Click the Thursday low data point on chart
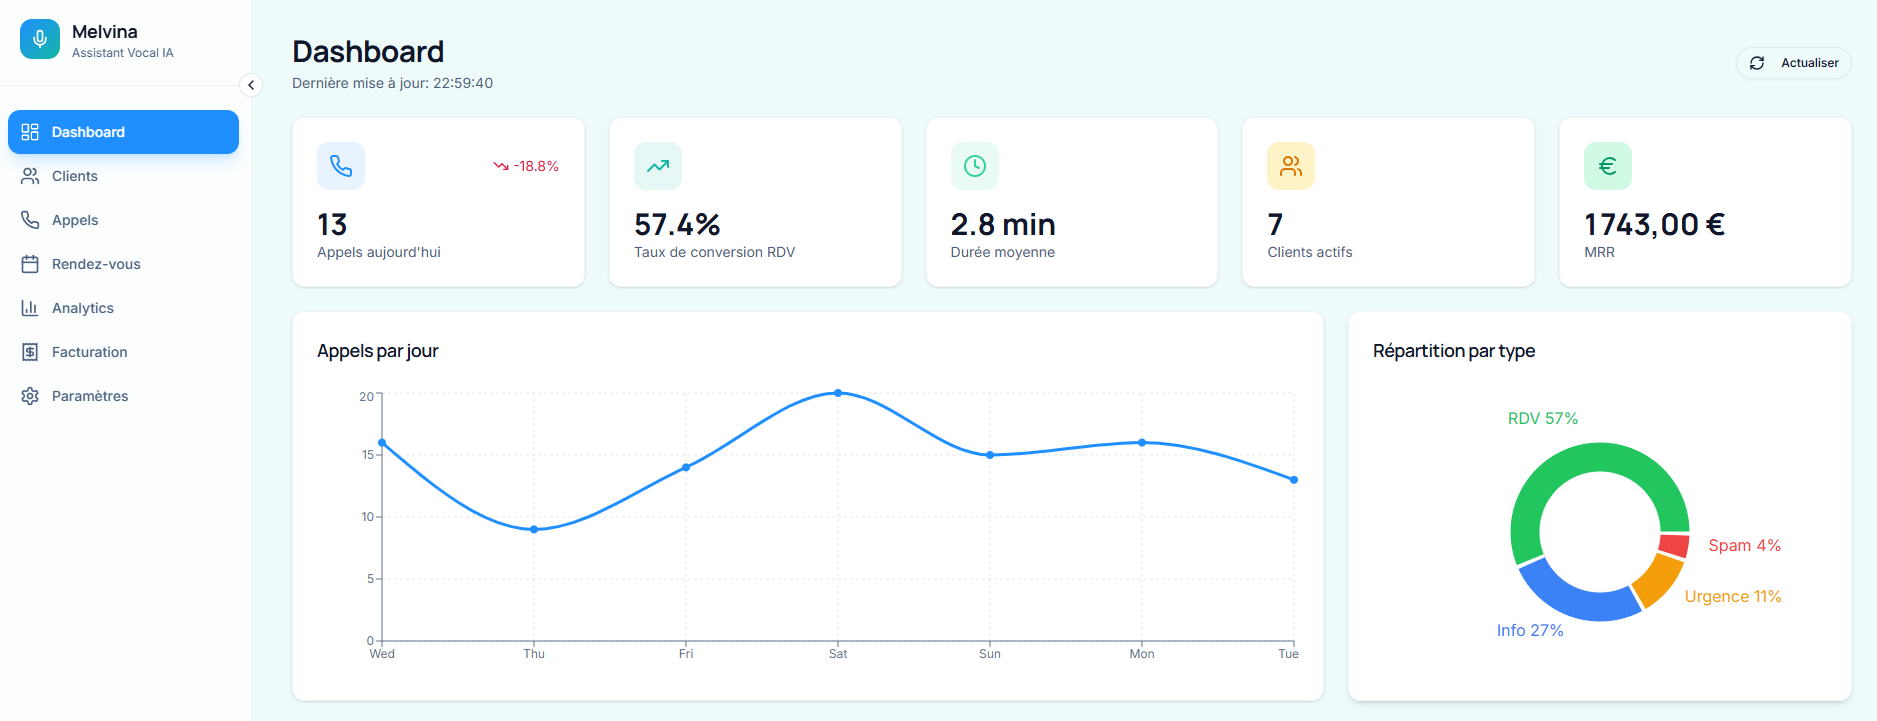Viewport: 1877px width, 721px height. [x=534, y=529]
